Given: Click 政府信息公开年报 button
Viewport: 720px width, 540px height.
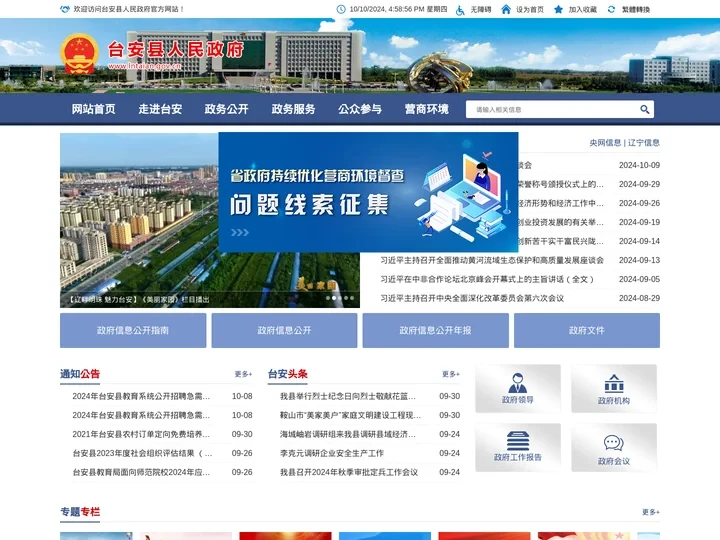Looking at the screenshot, I should pos(435,330).
